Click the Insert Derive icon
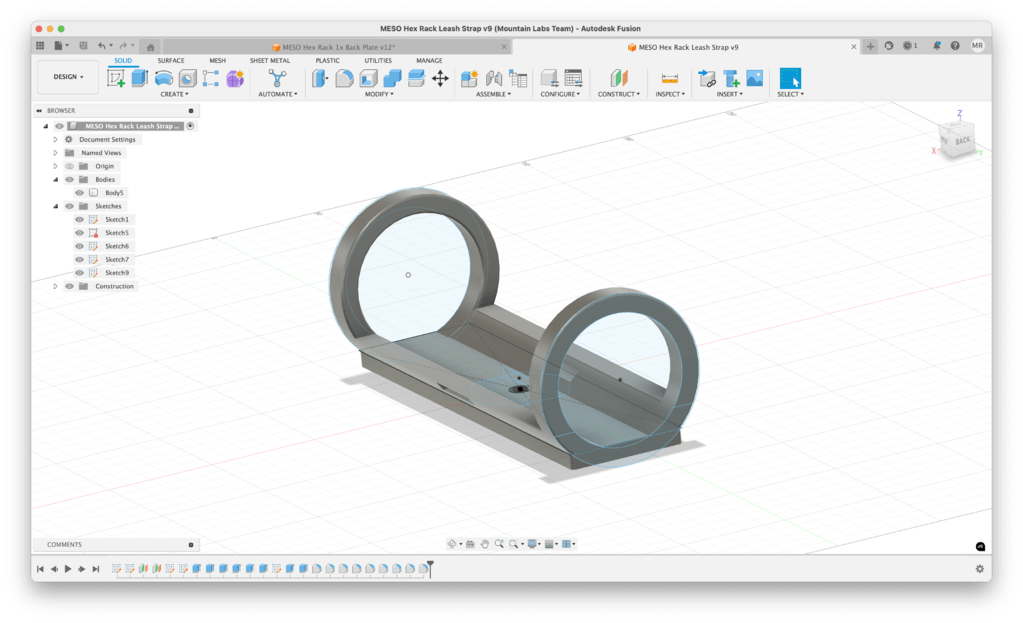Screen dimensions: 1023x623 click(x=707, y=78)
